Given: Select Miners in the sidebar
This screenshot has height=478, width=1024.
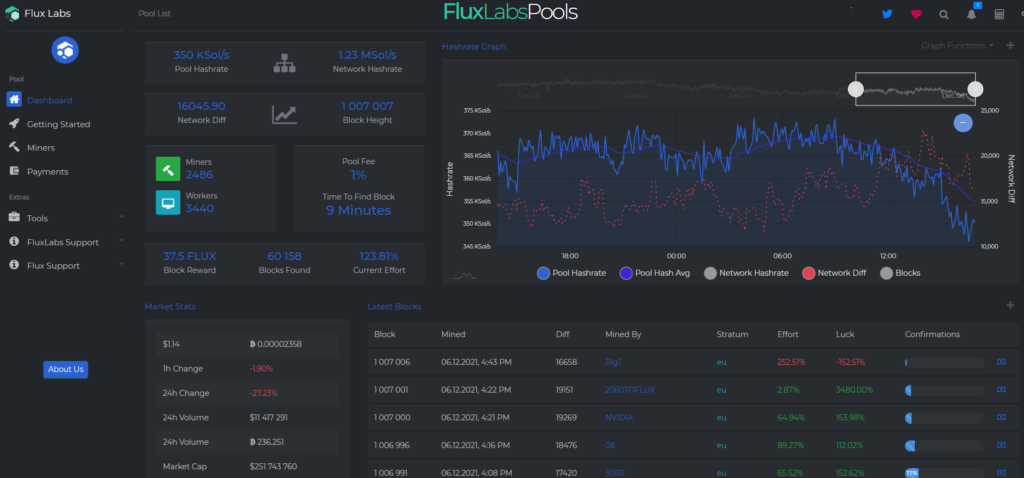Looking at the screenshot, I should point(40,148).
